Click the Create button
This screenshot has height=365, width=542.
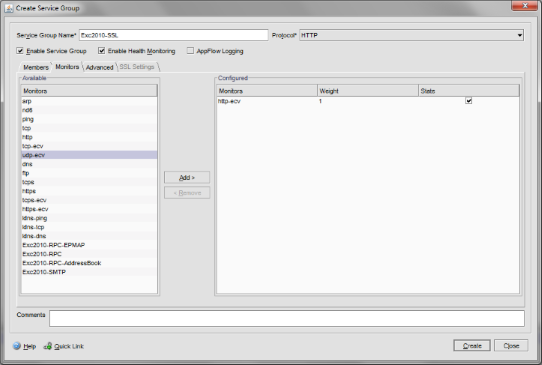472,346
